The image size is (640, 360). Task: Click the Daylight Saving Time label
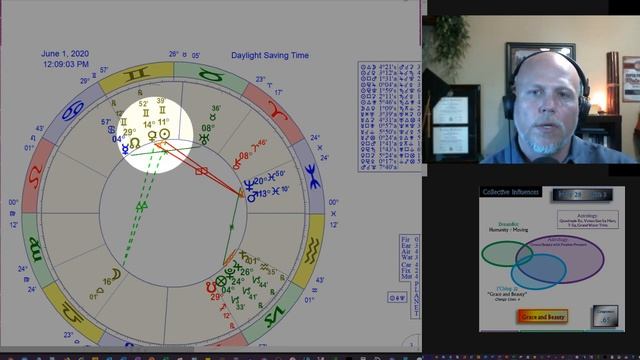270,55
